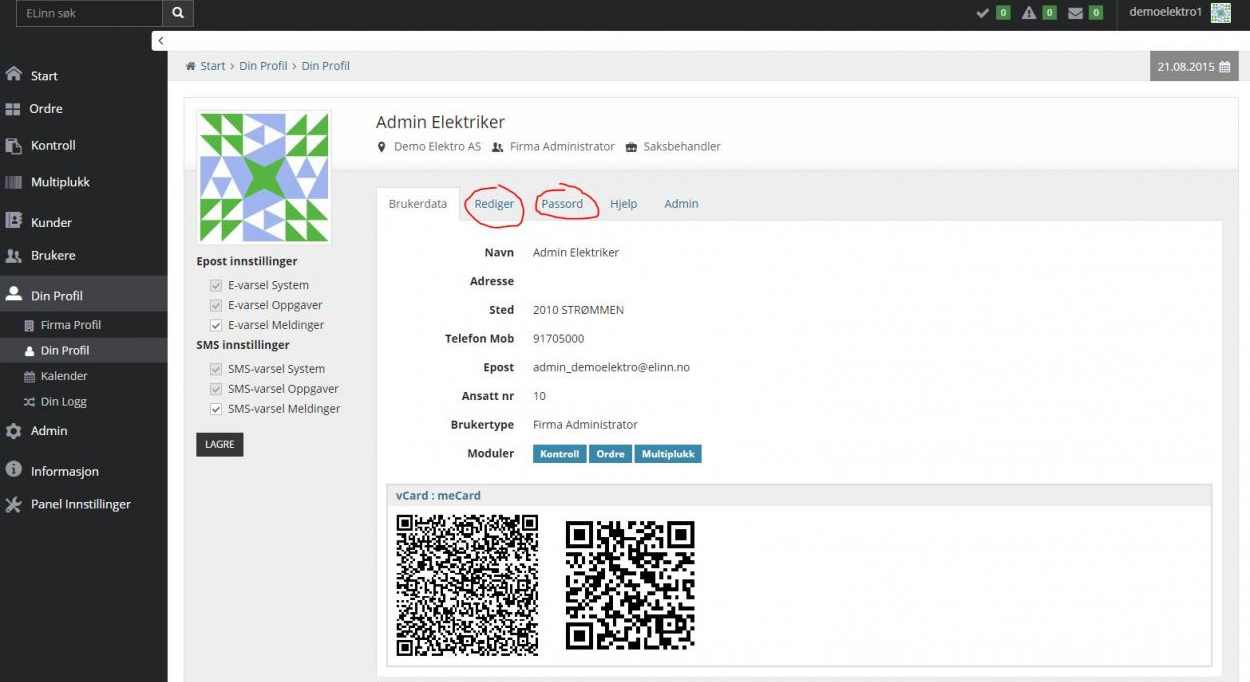1250x682 pixels.
Task: Switch to the Passord tab
Action: pos(562,204)
